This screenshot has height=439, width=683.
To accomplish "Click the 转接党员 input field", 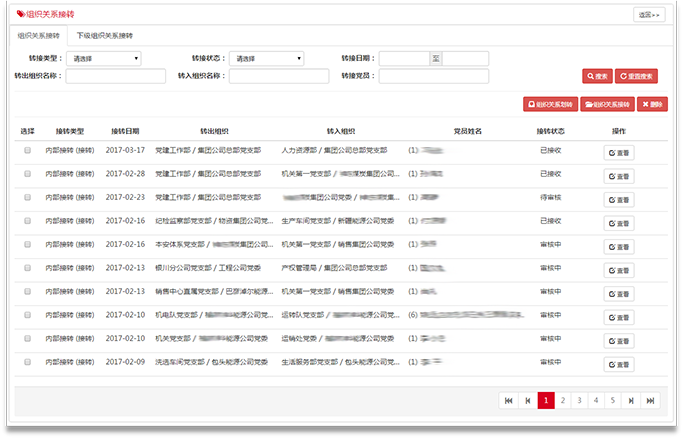I will 434,76.
